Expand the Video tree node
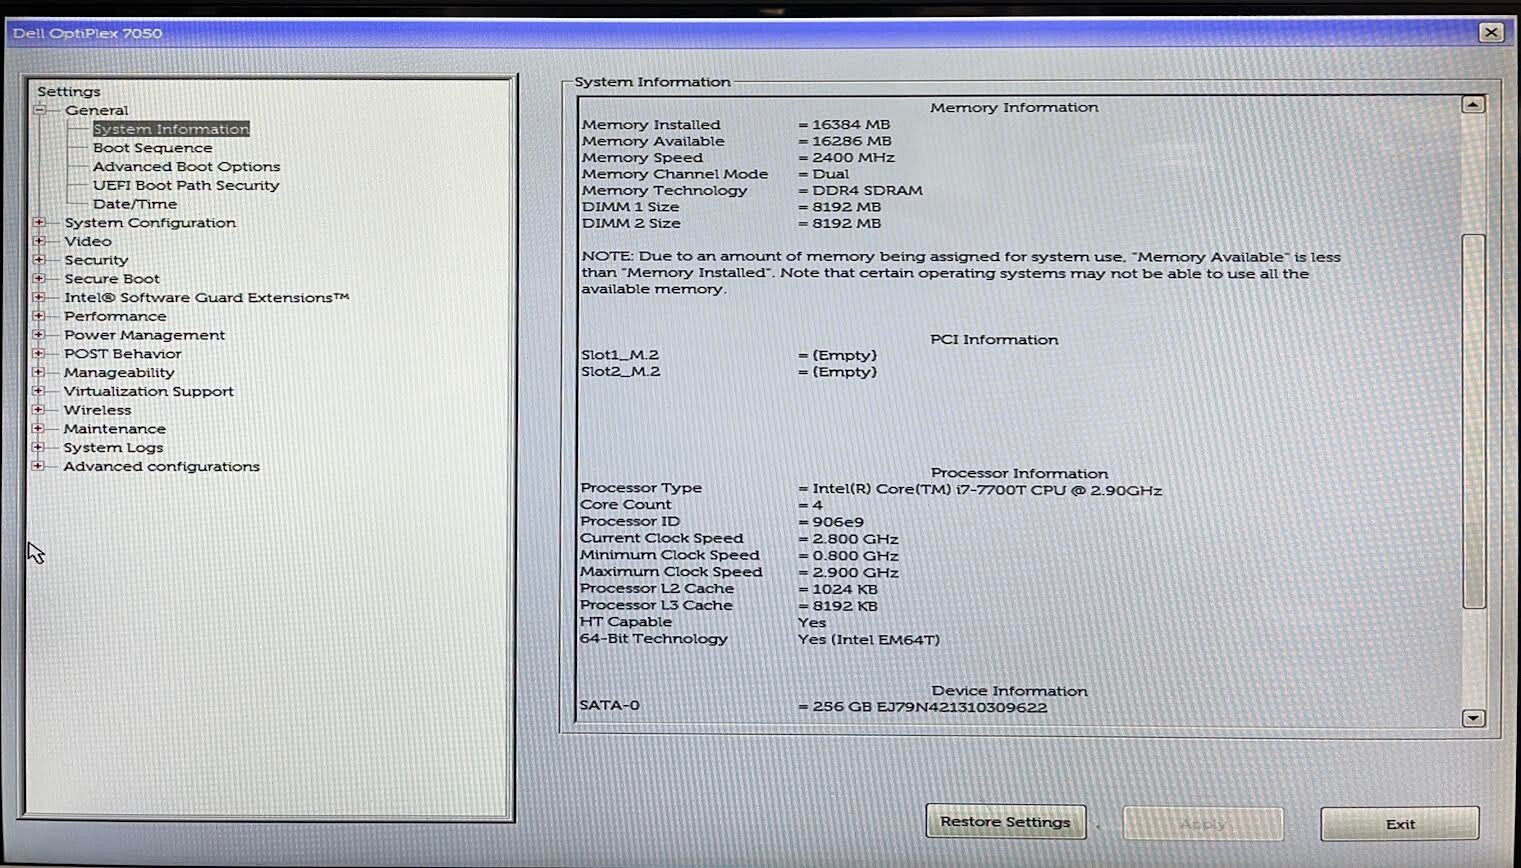This screenshot has width=1521, height=868. pyautogui.click(x=39, y=241)
